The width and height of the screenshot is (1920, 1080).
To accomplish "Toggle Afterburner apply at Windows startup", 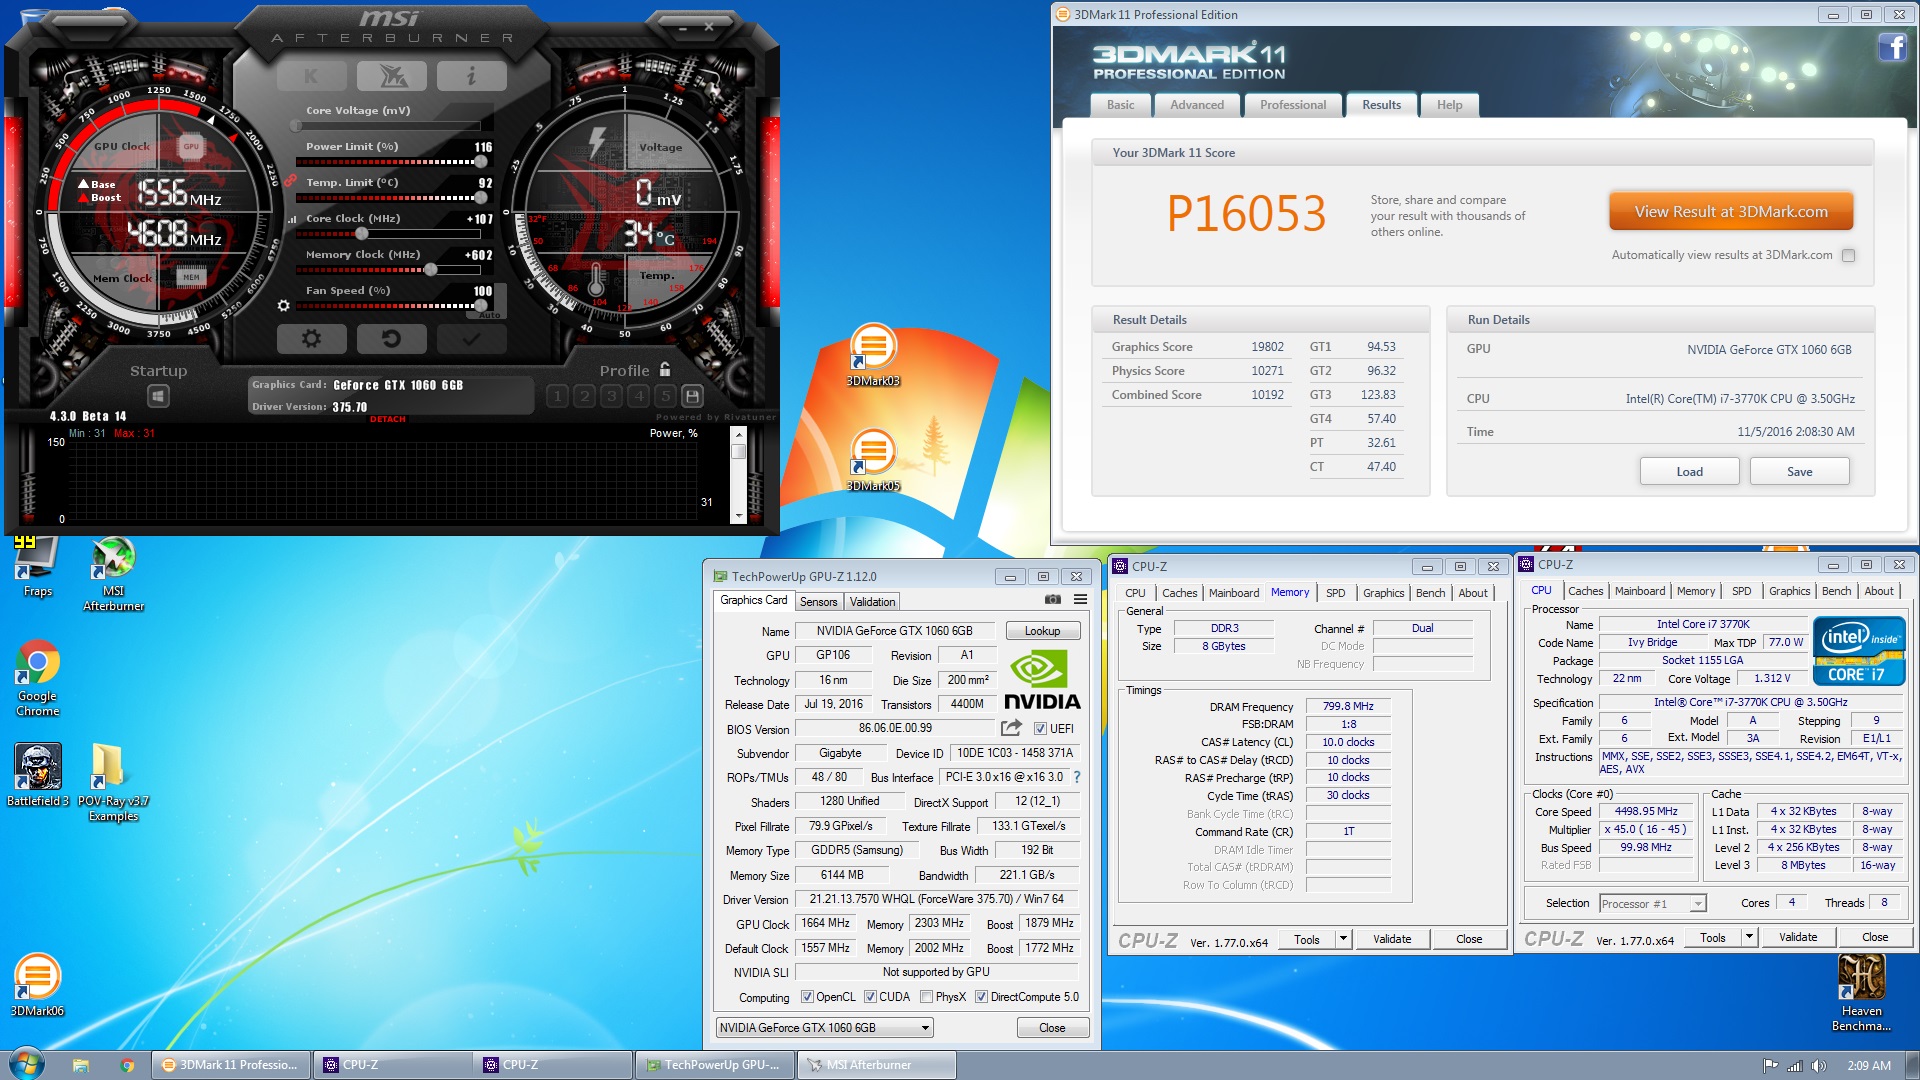I will [158, 397].
